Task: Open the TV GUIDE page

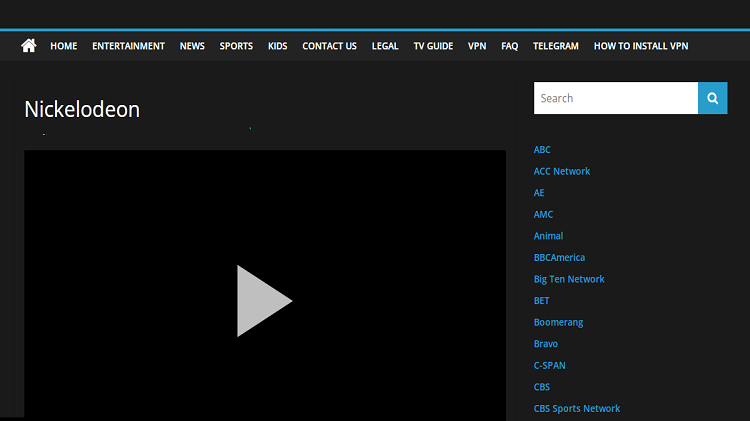Action: (x=433, y=46)
